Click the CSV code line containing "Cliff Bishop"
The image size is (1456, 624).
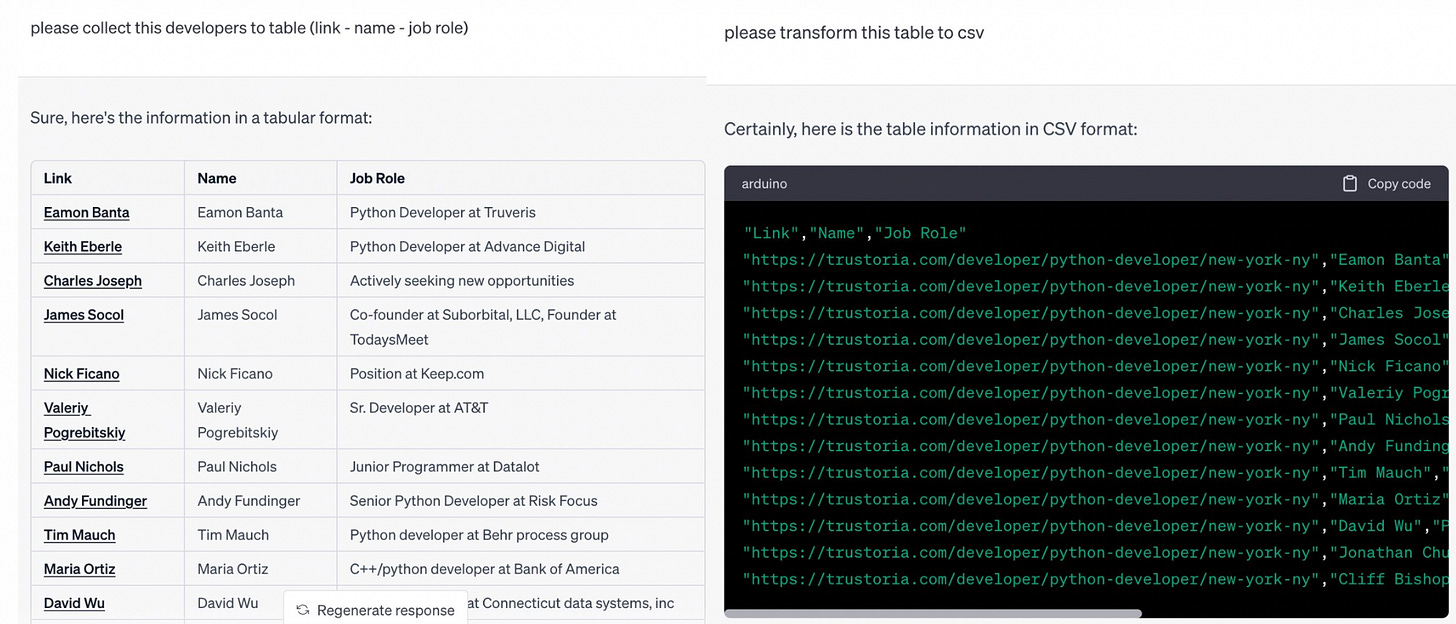(x=1095, y=579)
